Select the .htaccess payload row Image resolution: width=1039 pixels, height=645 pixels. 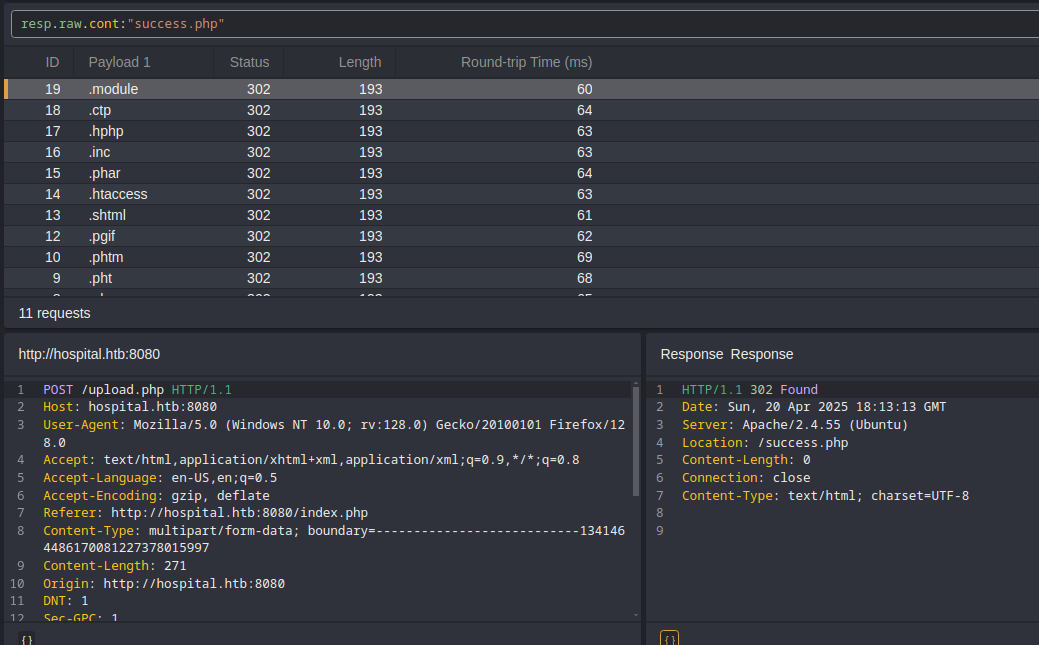(x=521, y=194)
